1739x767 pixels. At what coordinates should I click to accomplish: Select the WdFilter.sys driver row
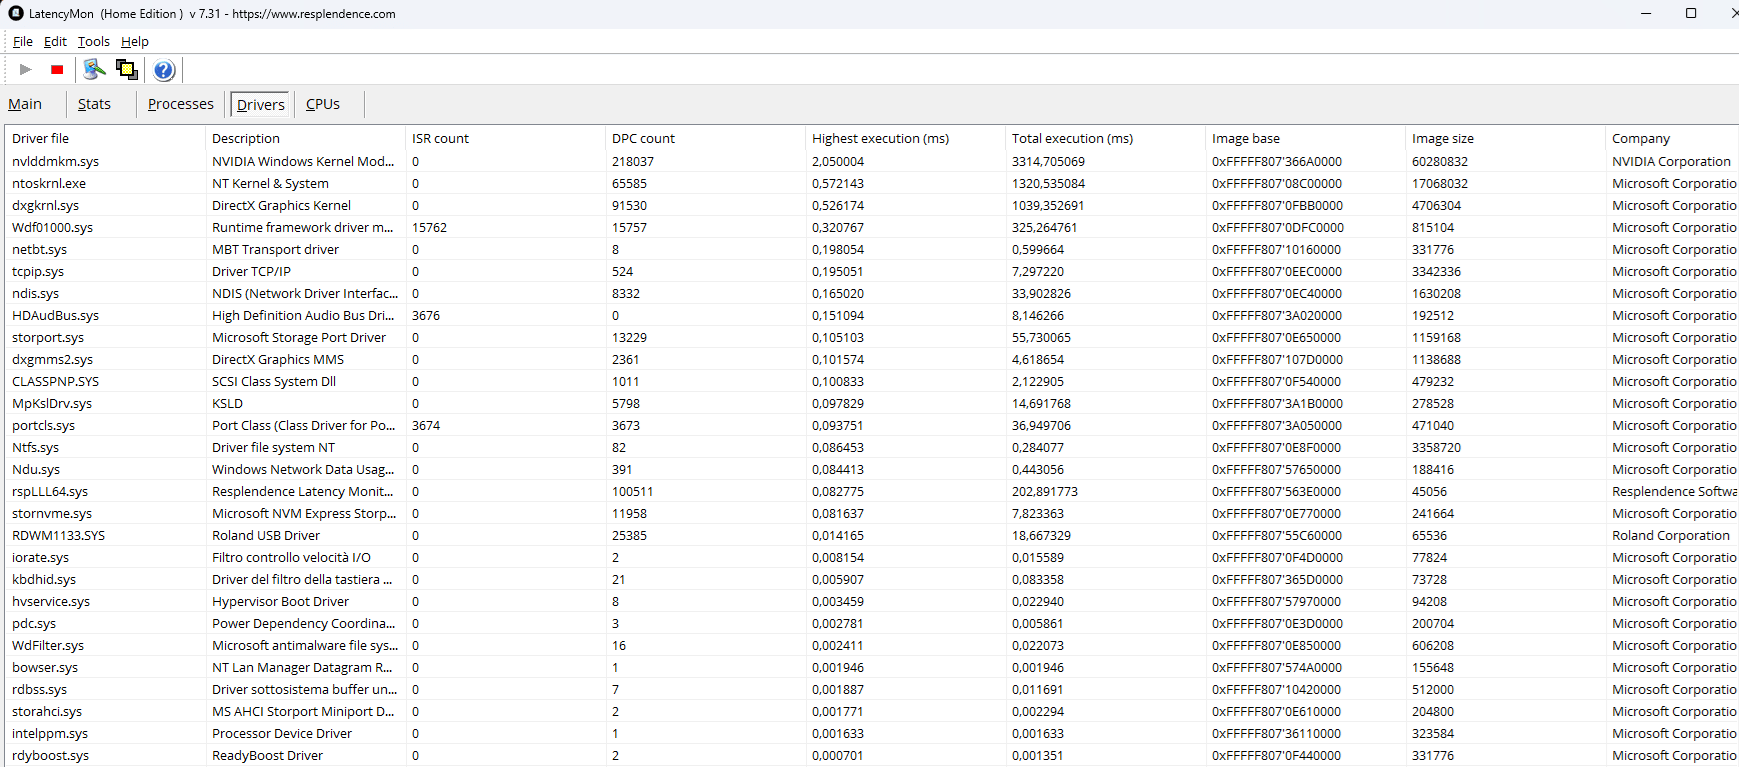[872, 645]
